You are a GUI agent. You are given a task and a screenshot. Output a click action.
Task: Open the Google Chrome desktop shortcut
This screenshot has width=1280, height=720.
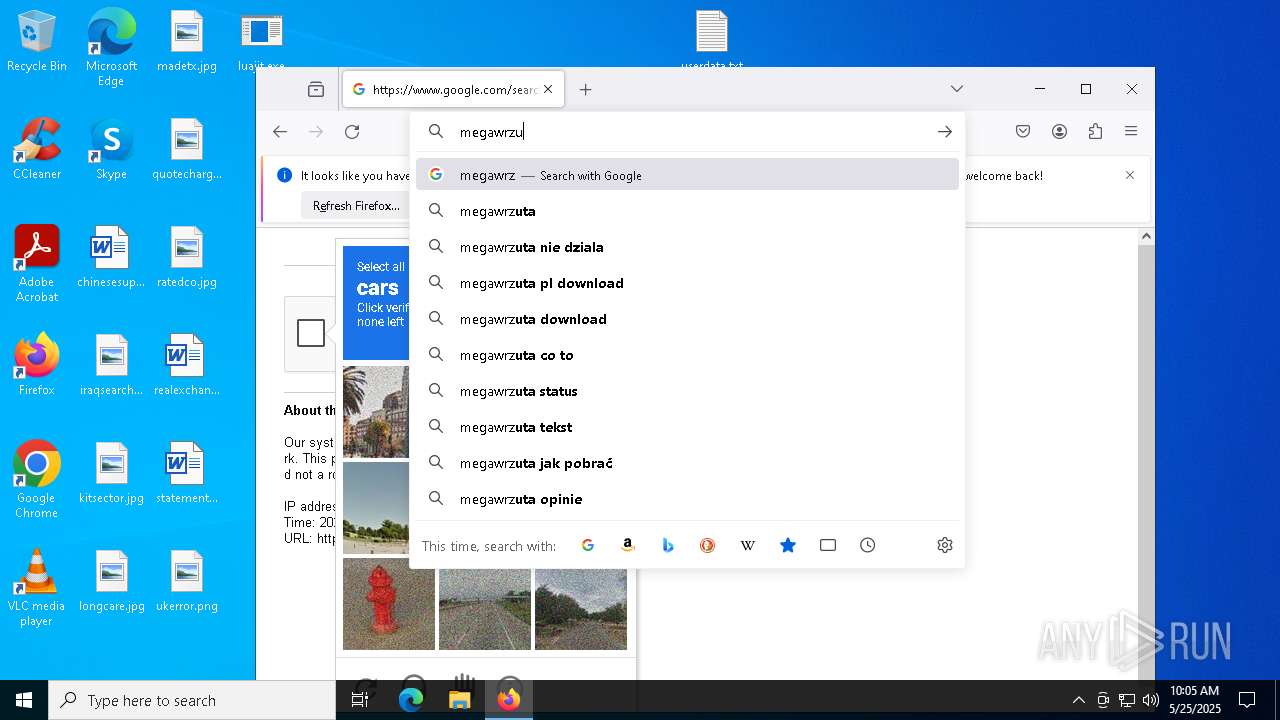click(37, 480)
